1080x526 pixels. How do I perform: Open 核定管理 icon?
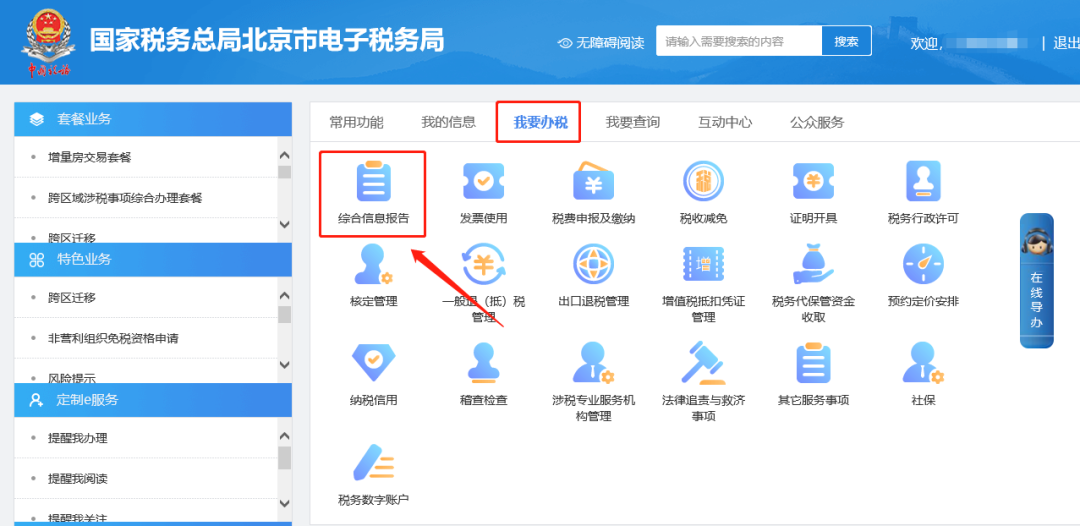[373, 264]
